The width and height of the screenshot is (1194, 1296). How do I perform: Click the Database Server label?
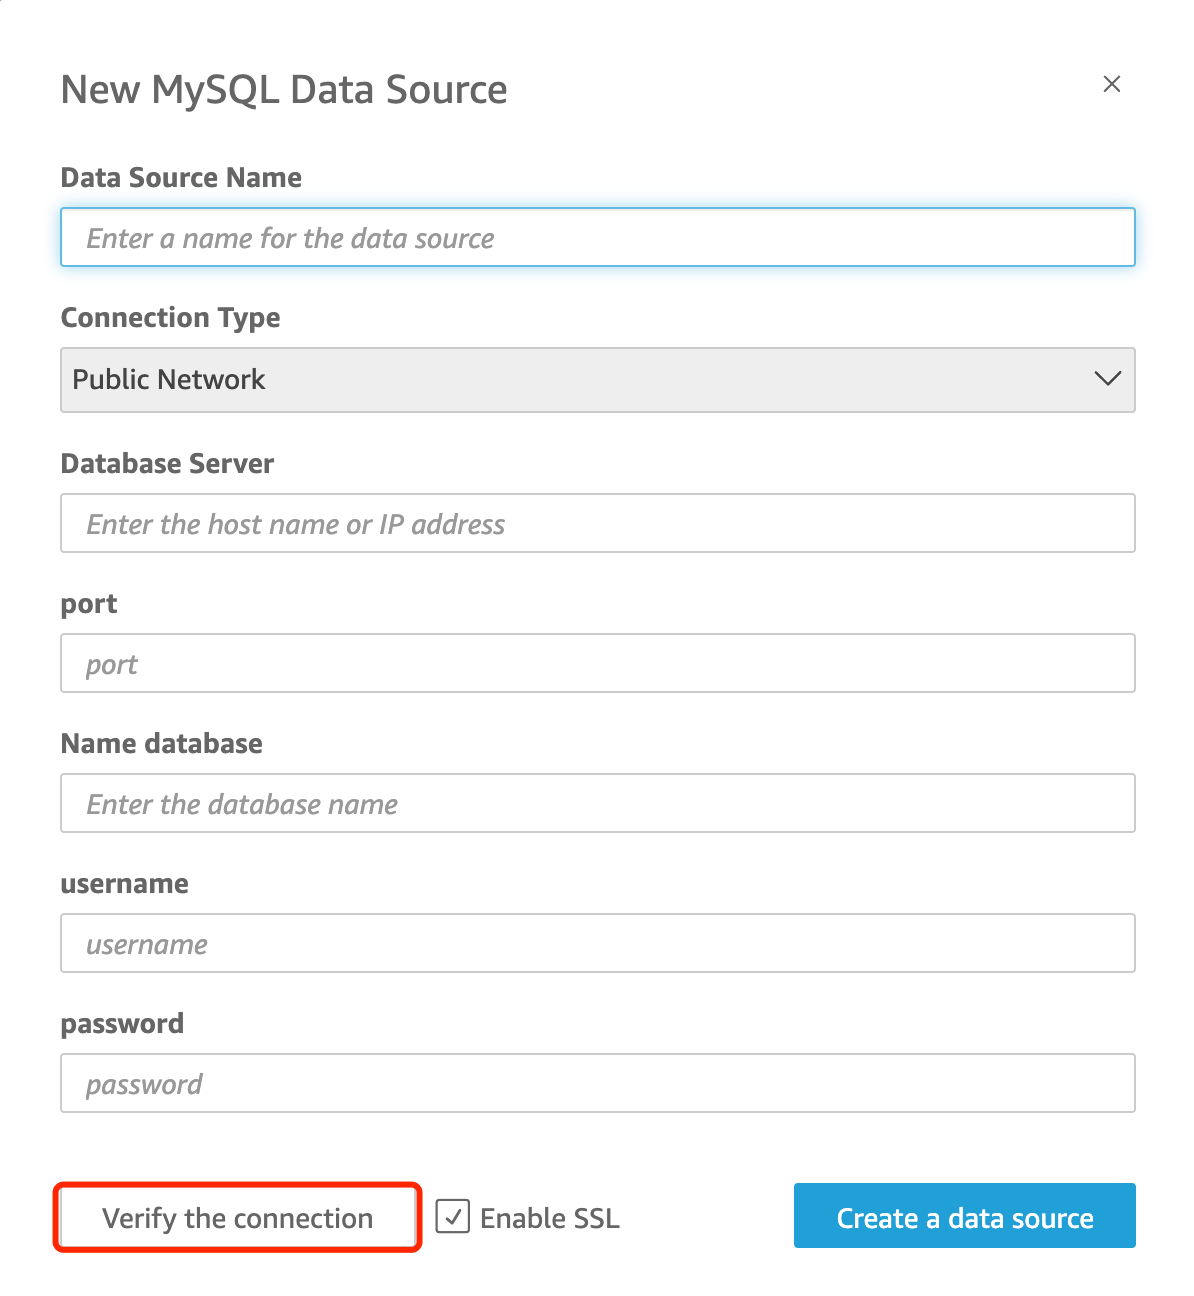[x=167, y=463]
